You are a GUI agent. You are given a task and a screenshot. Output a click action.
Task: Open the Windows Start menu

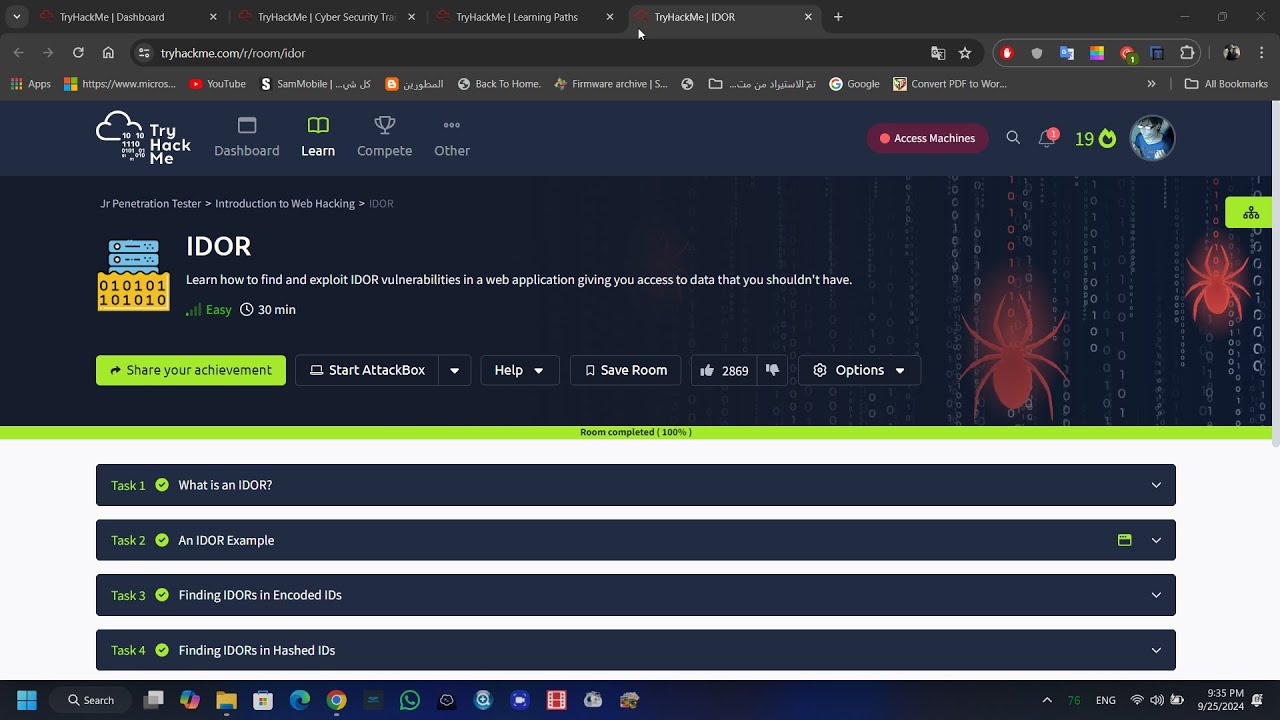(27, 700)
